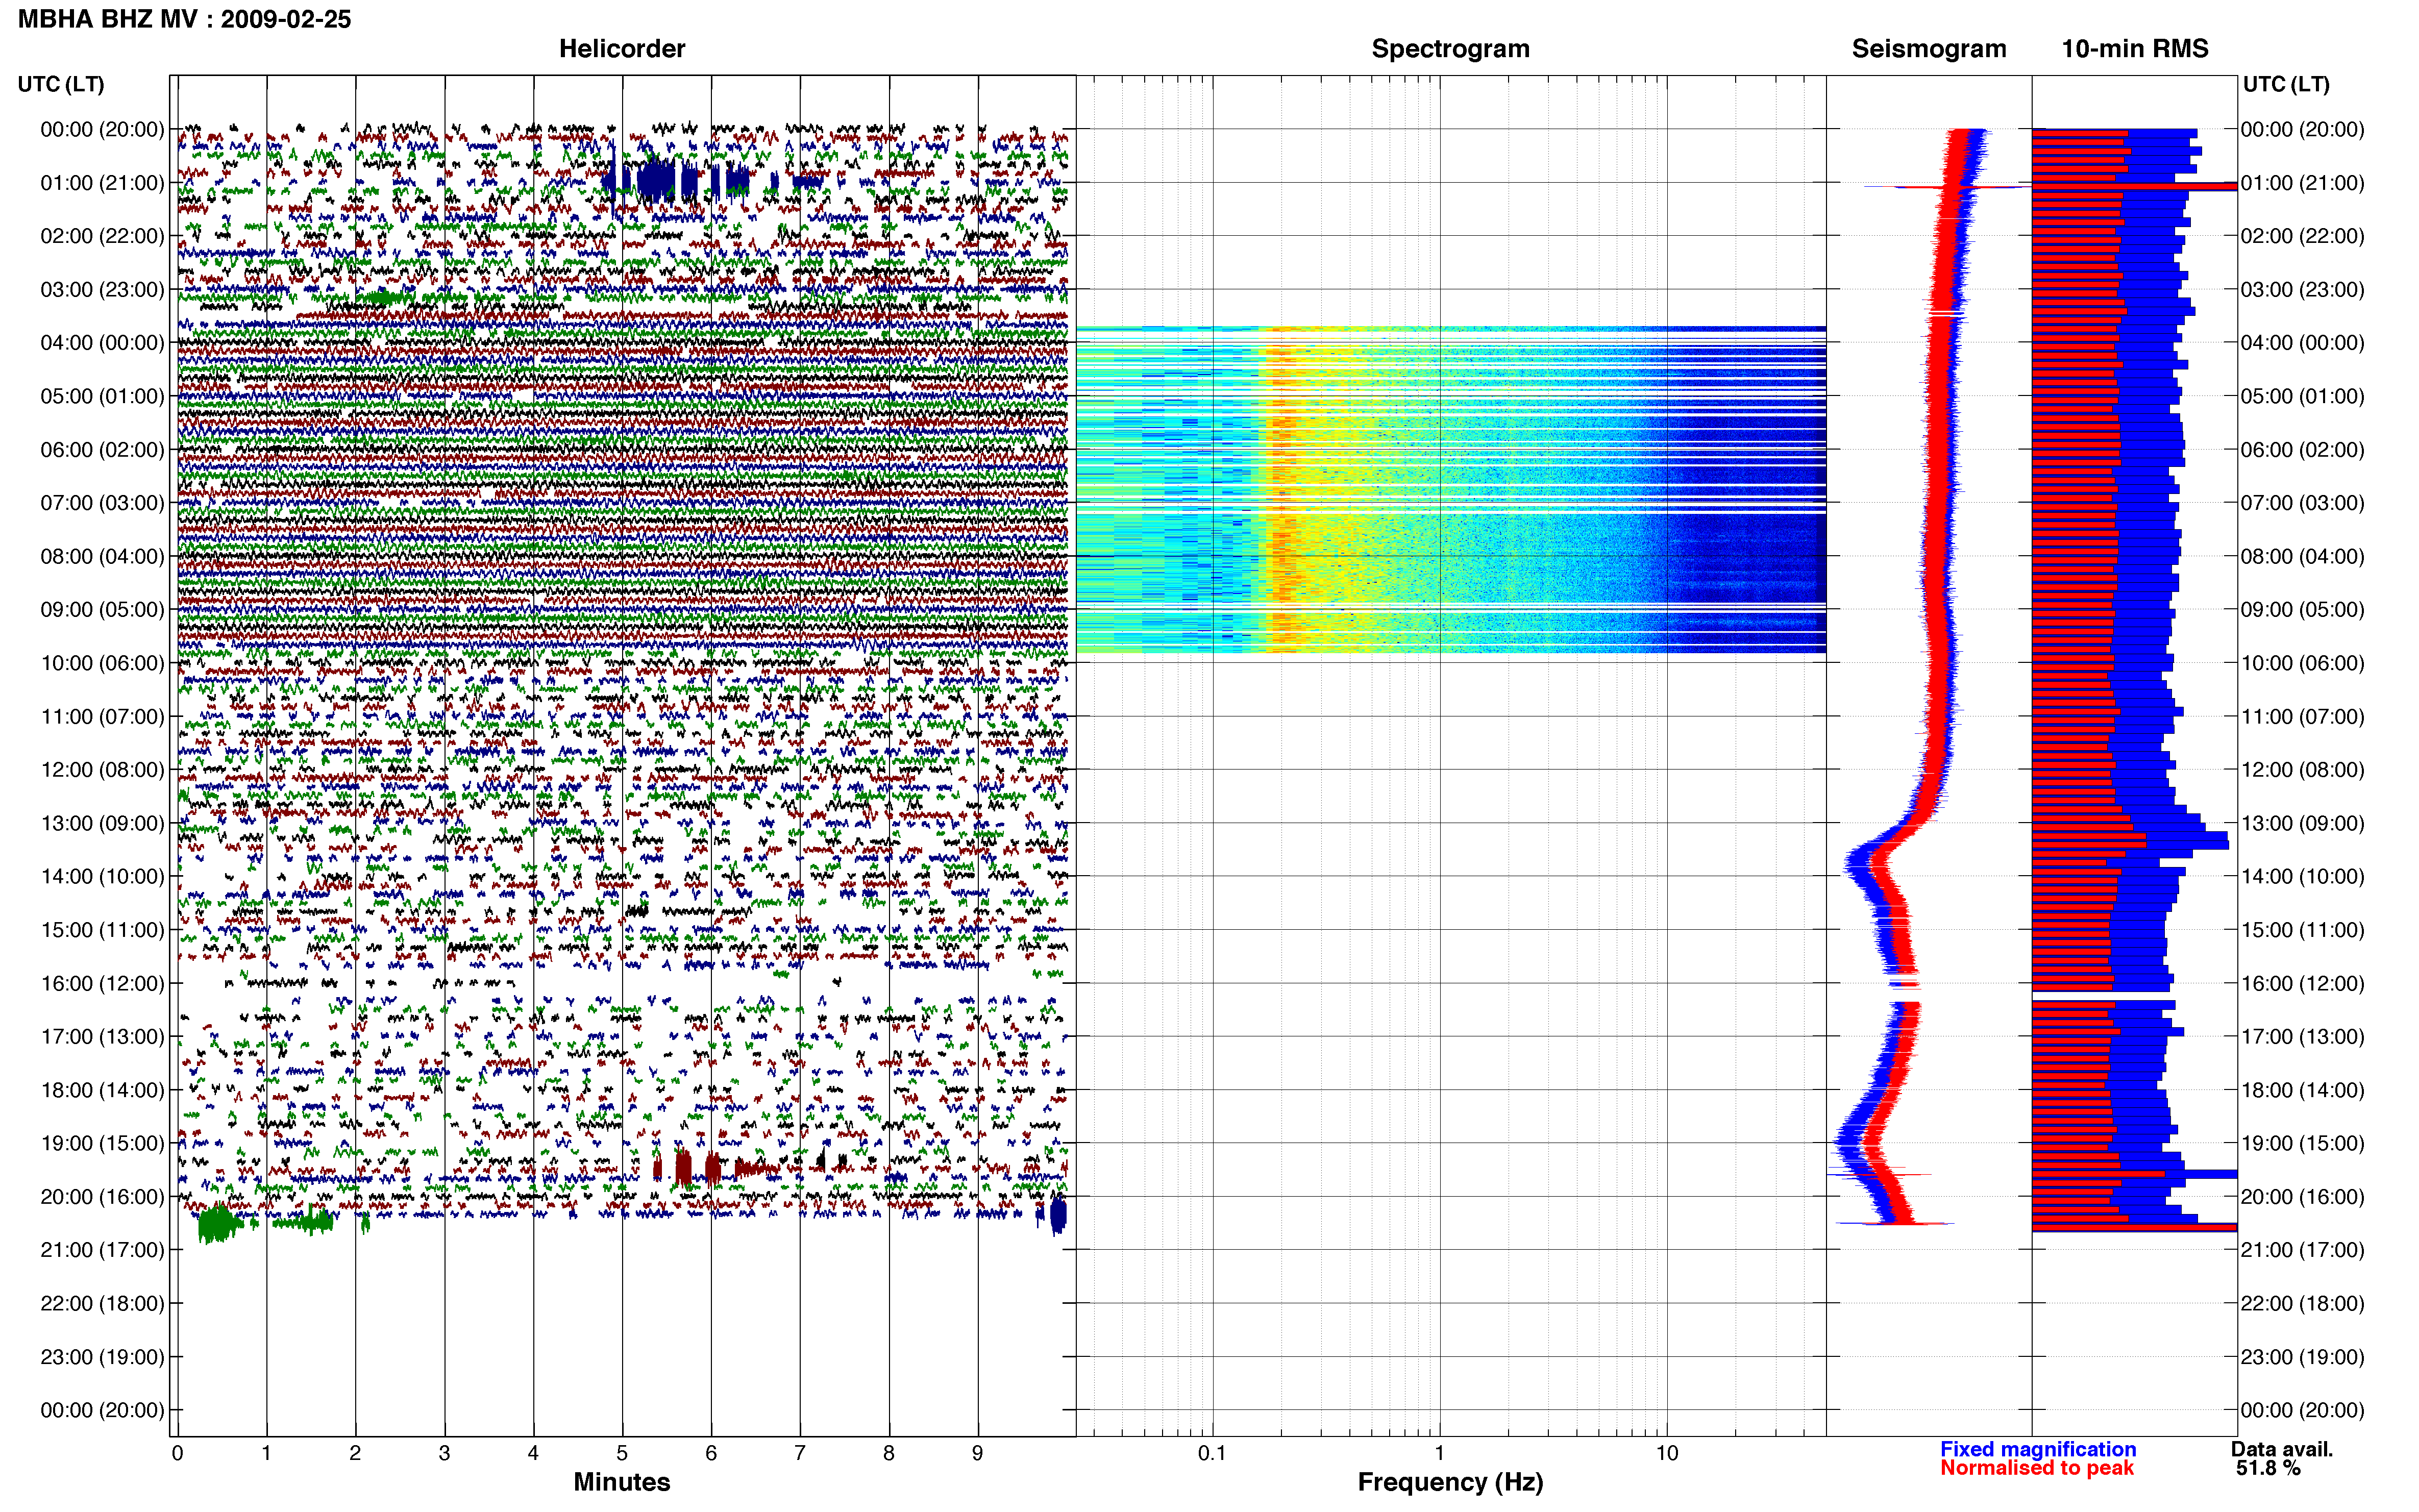Viewport: 2419px width, 1512px height.
Task: Click the frequency tick label '0.1'
Action: (1212, 1453)
